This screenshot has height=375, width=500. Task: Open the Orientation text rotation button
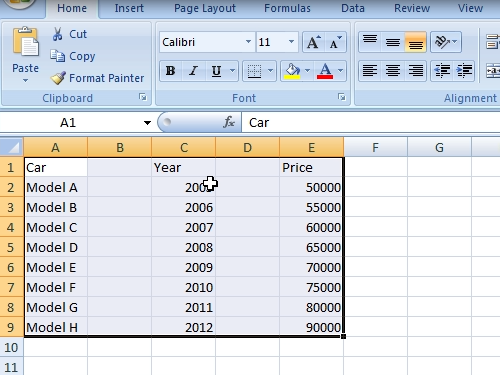click(x=446, y=42)
